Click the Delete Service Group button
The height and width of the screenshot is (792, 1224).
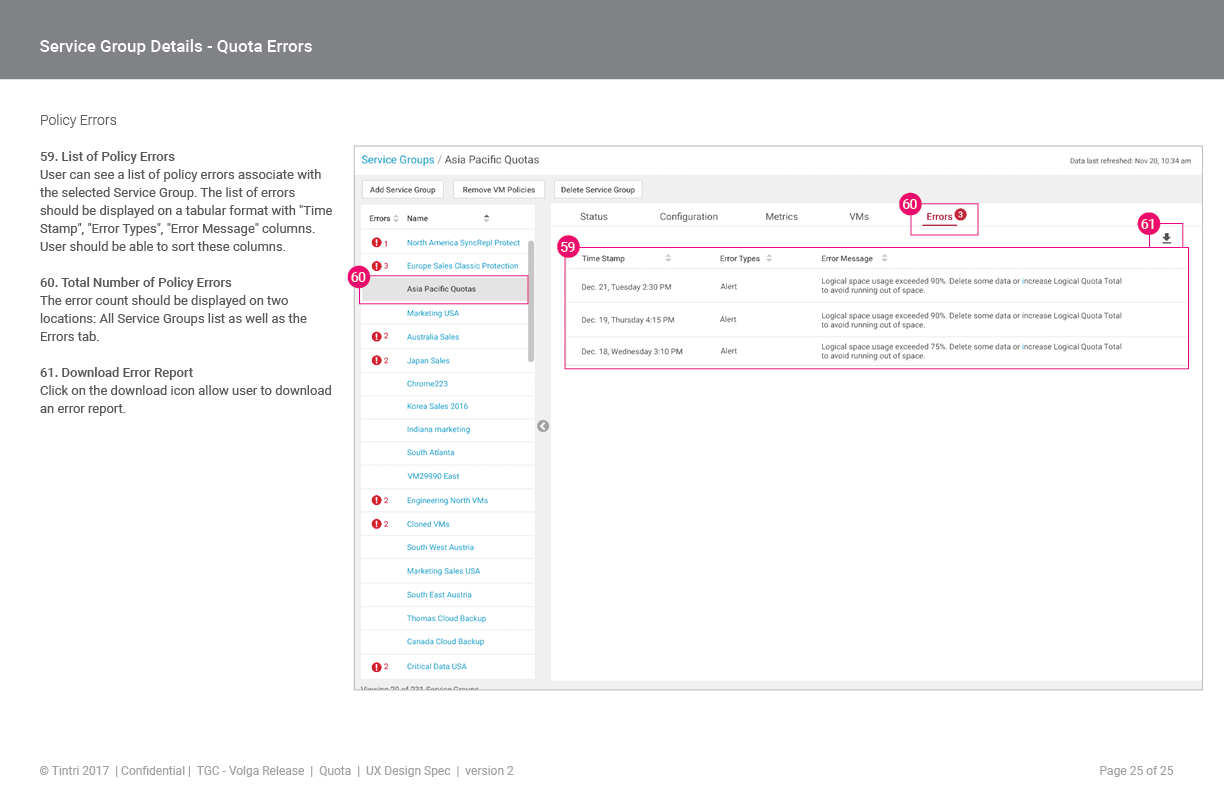pyautogui.click(x=598, y=190)
